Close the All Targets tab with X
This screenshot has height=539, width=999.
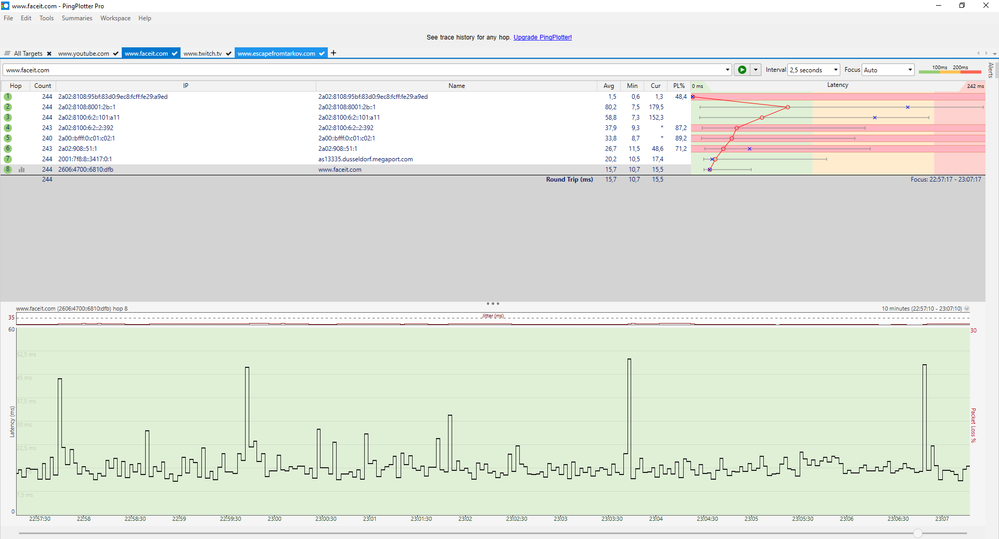[x=49, y=54]
